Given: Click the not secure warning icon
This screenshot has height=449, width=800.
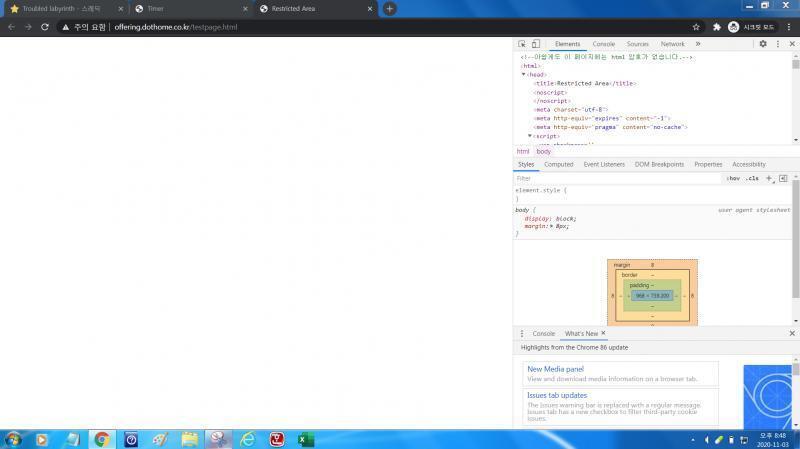Looking at the screenshot, I should coord(65,27).
